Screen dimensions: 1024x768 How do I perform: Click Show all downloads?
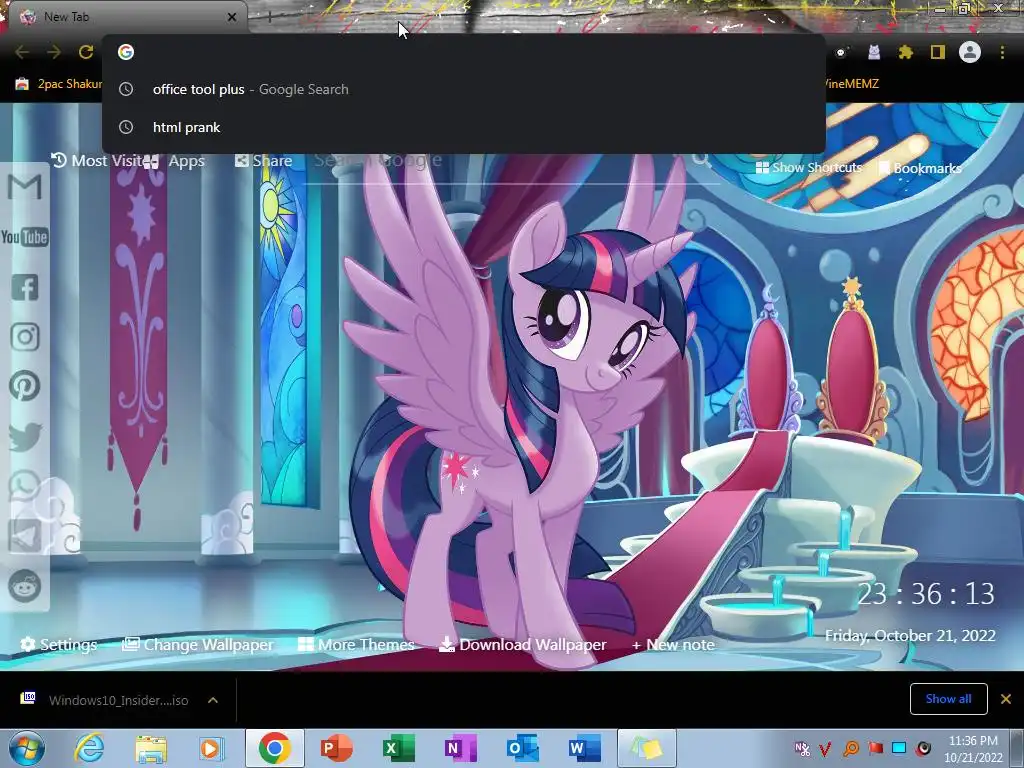pyautogui.click(x=948, y=699)
